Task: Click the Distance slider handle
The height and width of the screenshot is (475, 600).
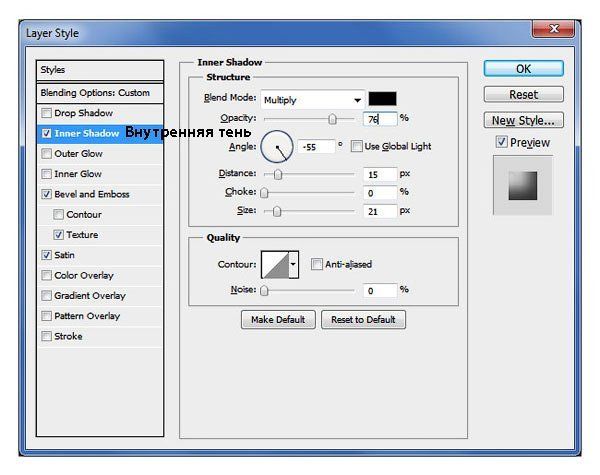Action: coord(278,175)
